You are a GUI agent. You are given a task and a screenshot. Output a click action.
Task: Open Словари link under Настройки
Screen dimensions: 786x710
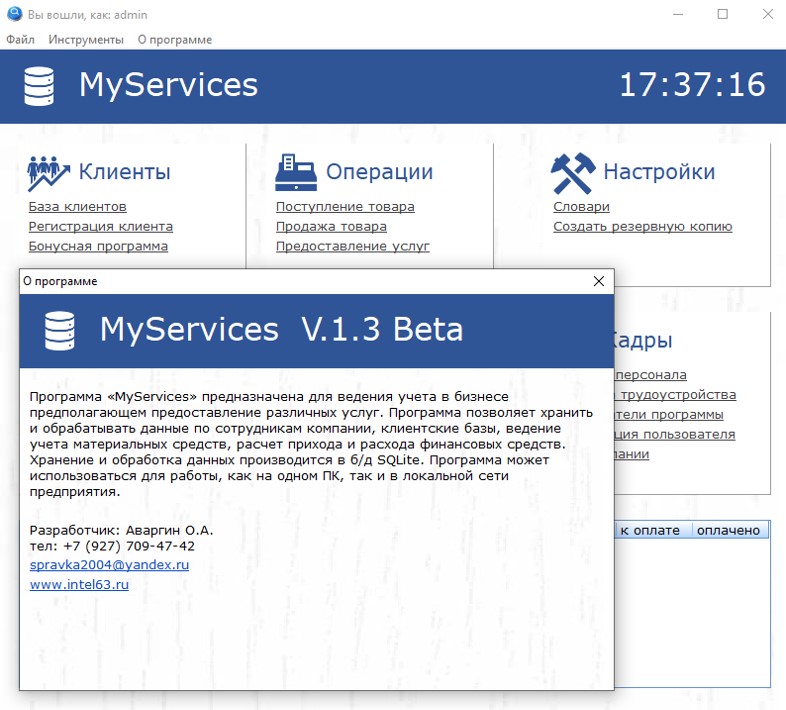[581, 207]
